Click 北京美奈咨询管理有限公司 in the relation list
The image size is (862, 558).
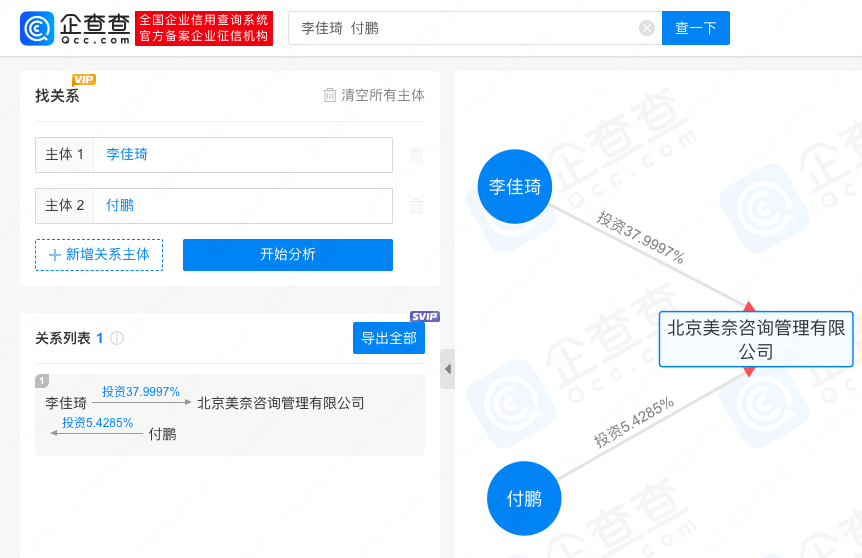pos(281,404)
